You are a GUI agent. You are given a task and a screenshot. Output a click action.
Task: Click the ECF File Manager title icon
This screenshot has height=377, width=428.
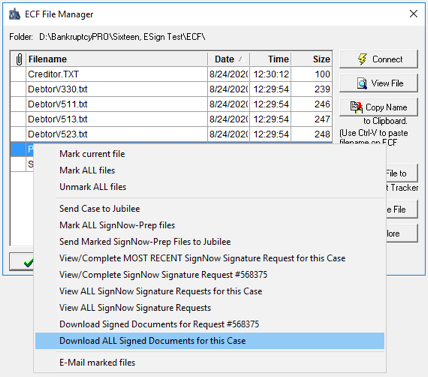(14, 14)
